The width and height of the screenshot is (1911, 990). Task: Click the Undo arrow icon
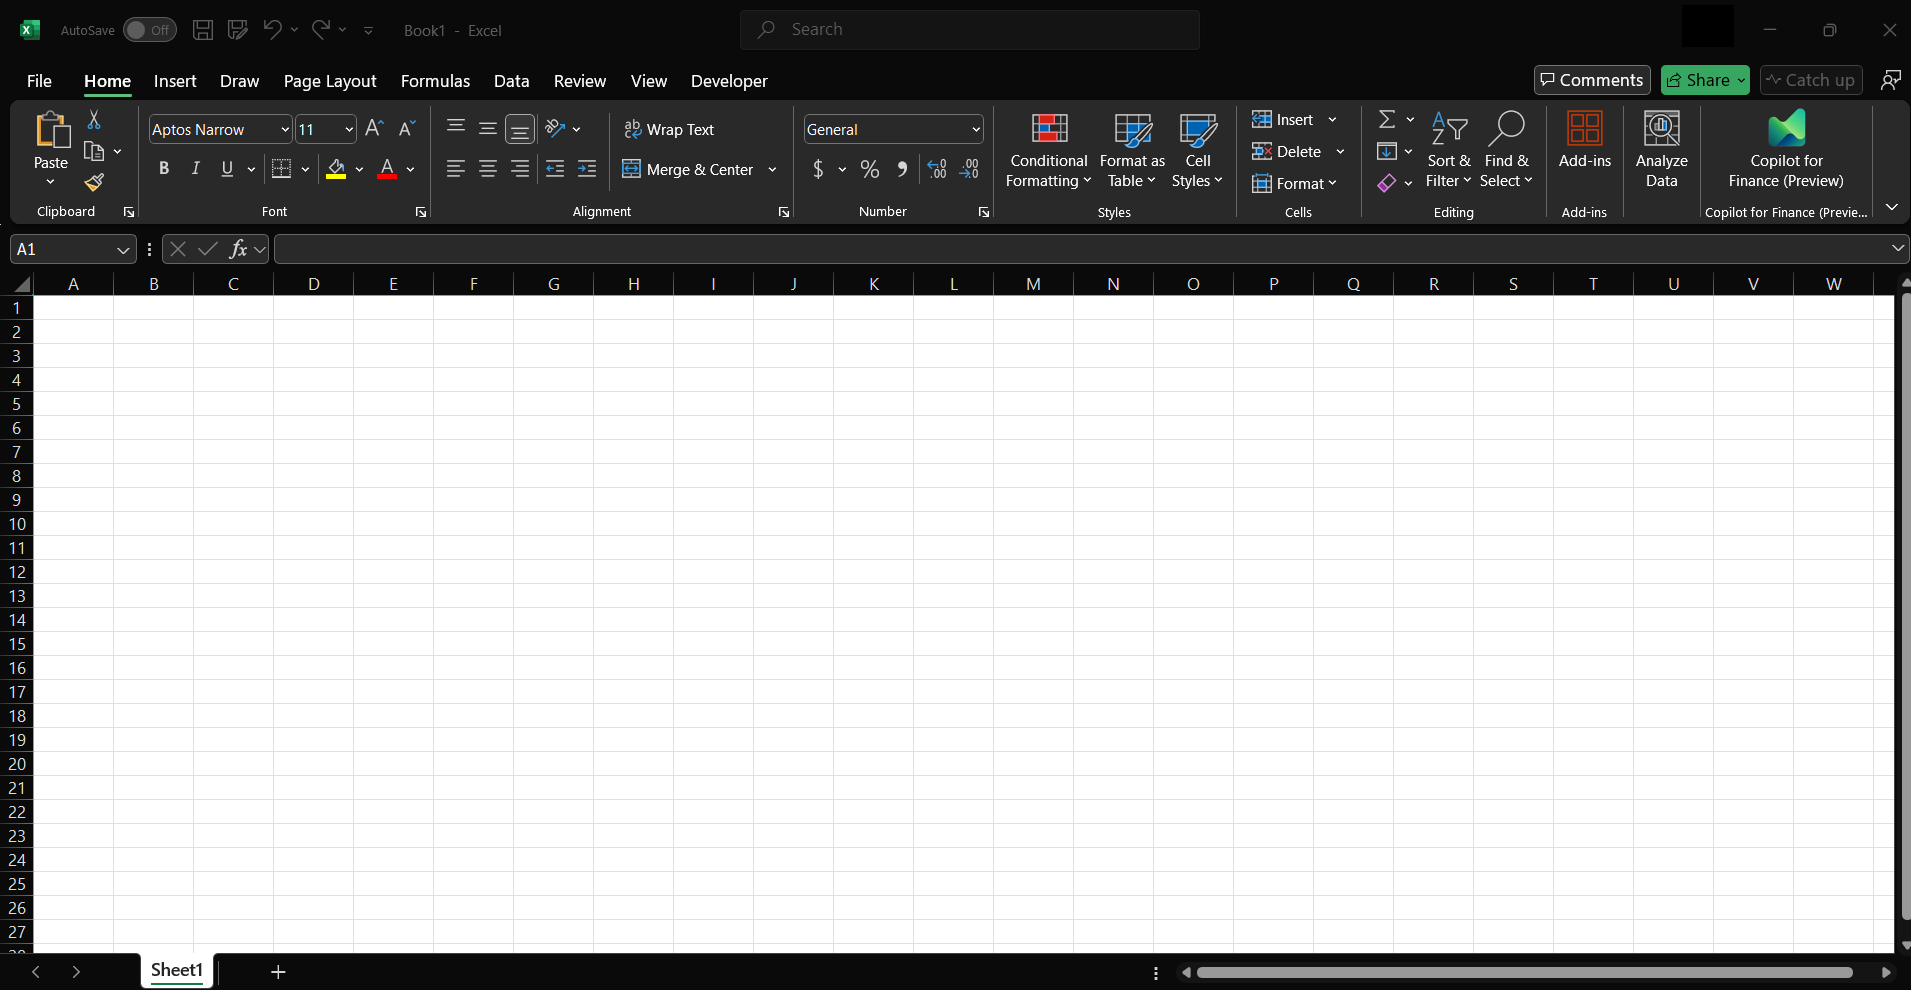pyautogui.click(x=272, y=30)
